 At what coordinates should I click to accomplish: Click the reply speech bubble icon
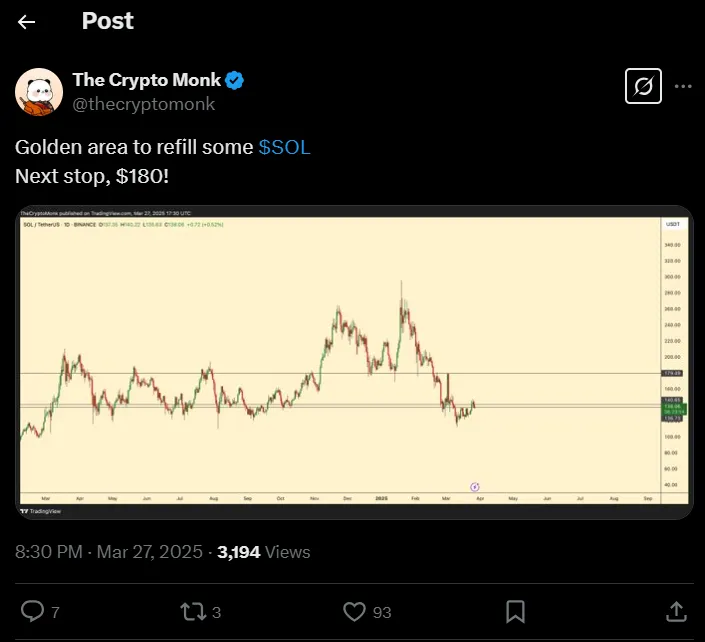[x=33, y=611]
